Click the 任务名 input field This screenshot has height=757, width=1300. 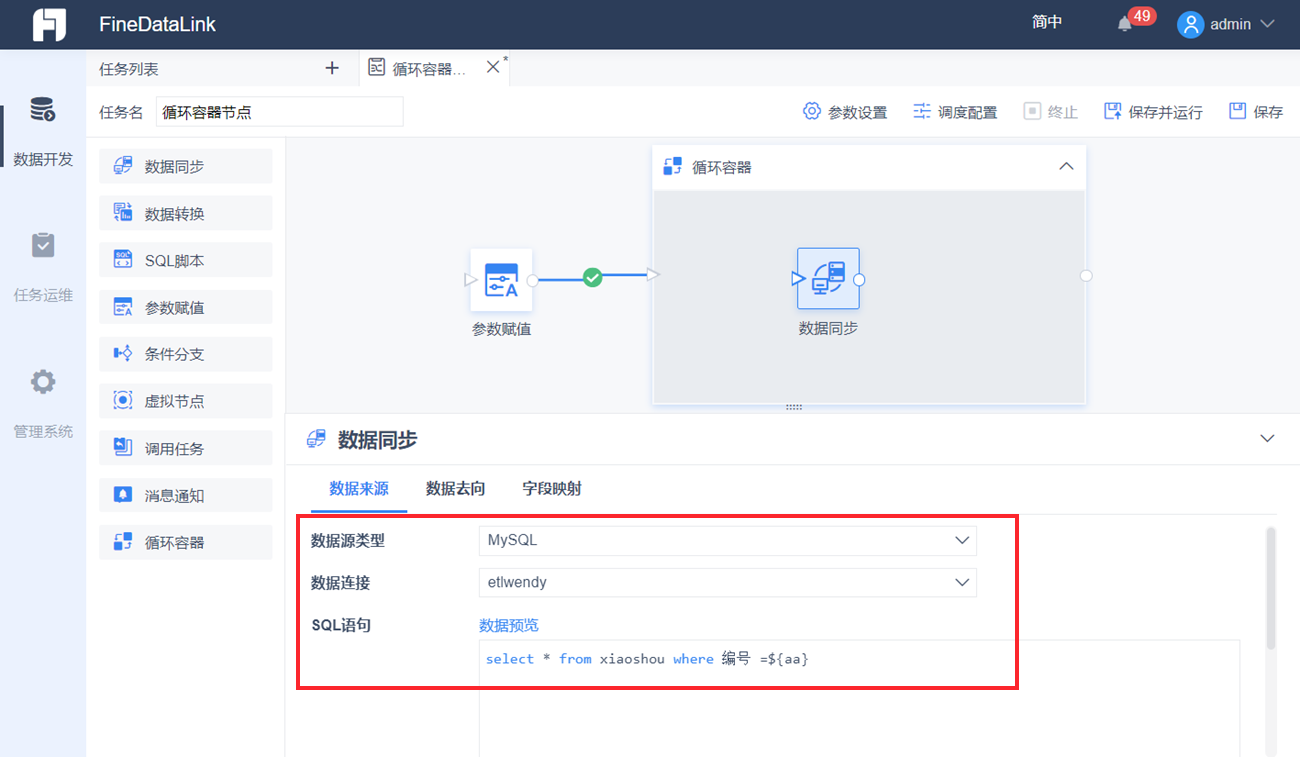(280, 112)
